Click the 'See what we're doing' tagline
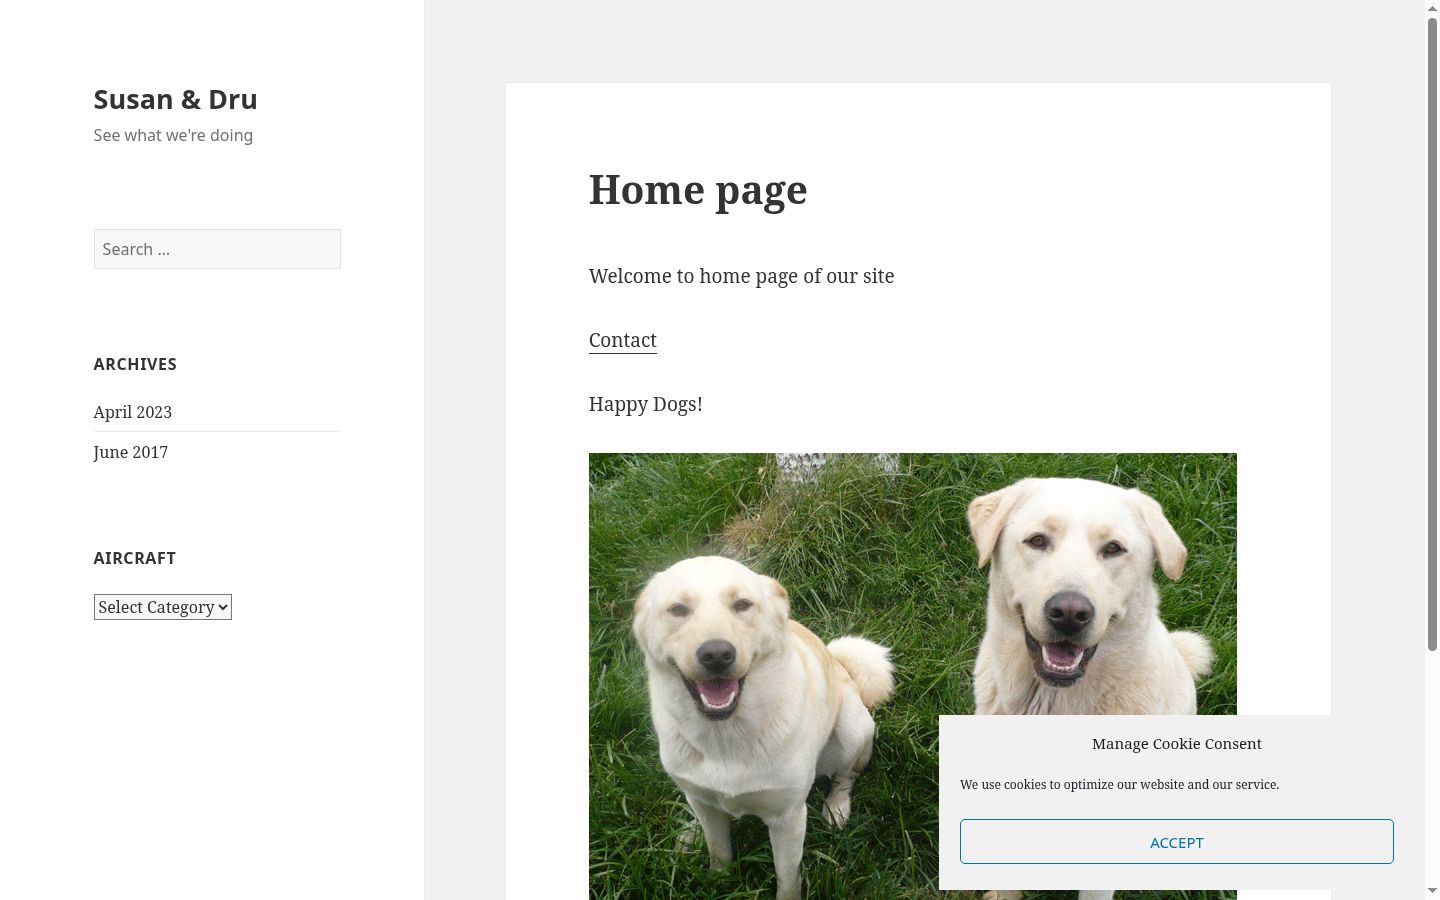The height and width of the screenshot is (900, 1440). (173, 135)
